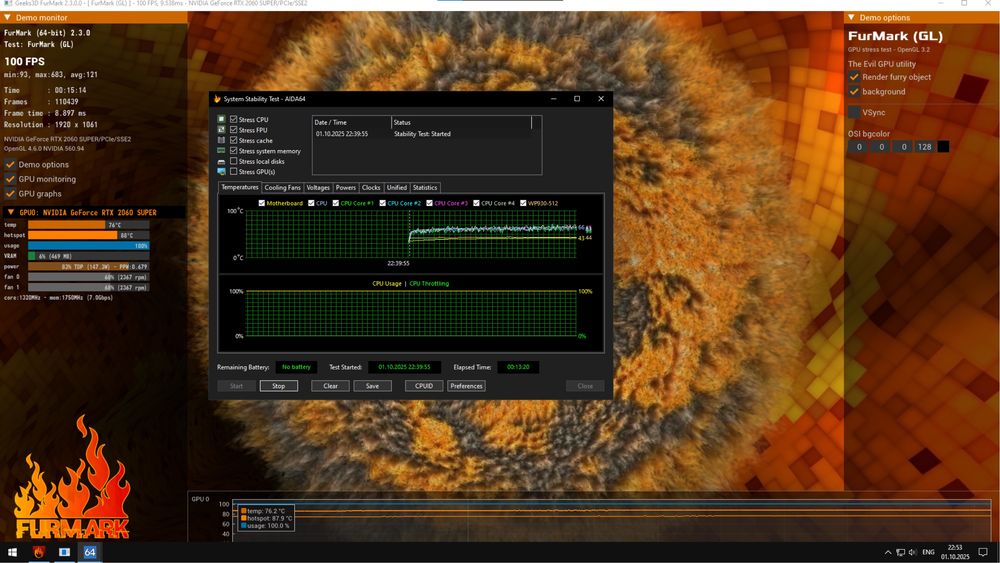This screenshot has height=563, width=1000.
Task: Uncheck the Stress cache checkbox
Action: click(234, 141)
